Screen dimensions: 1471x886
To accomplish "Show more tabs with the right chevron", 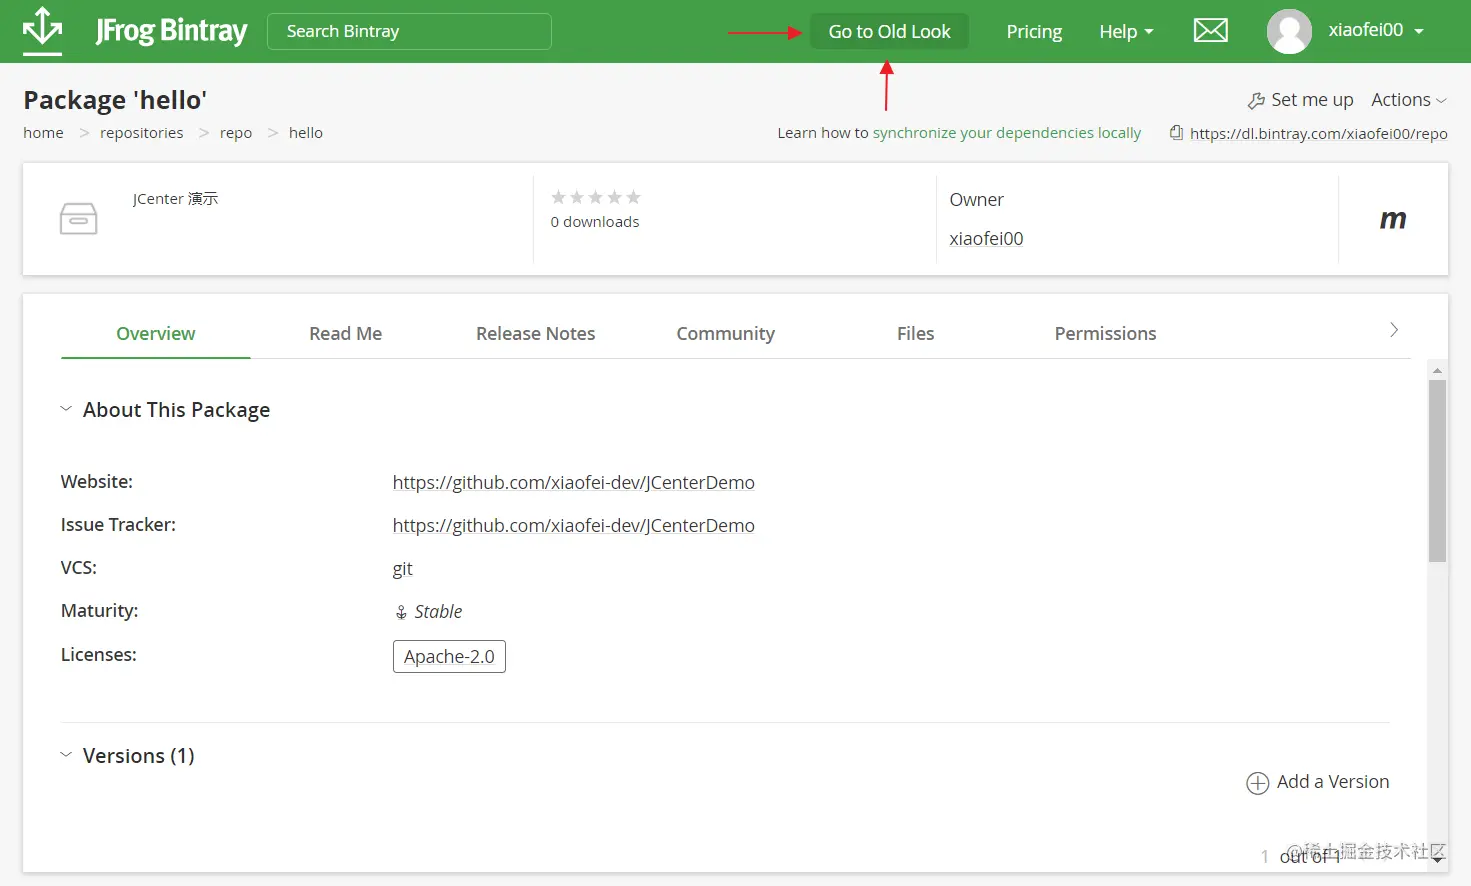I will click(x=1394, y=330).
